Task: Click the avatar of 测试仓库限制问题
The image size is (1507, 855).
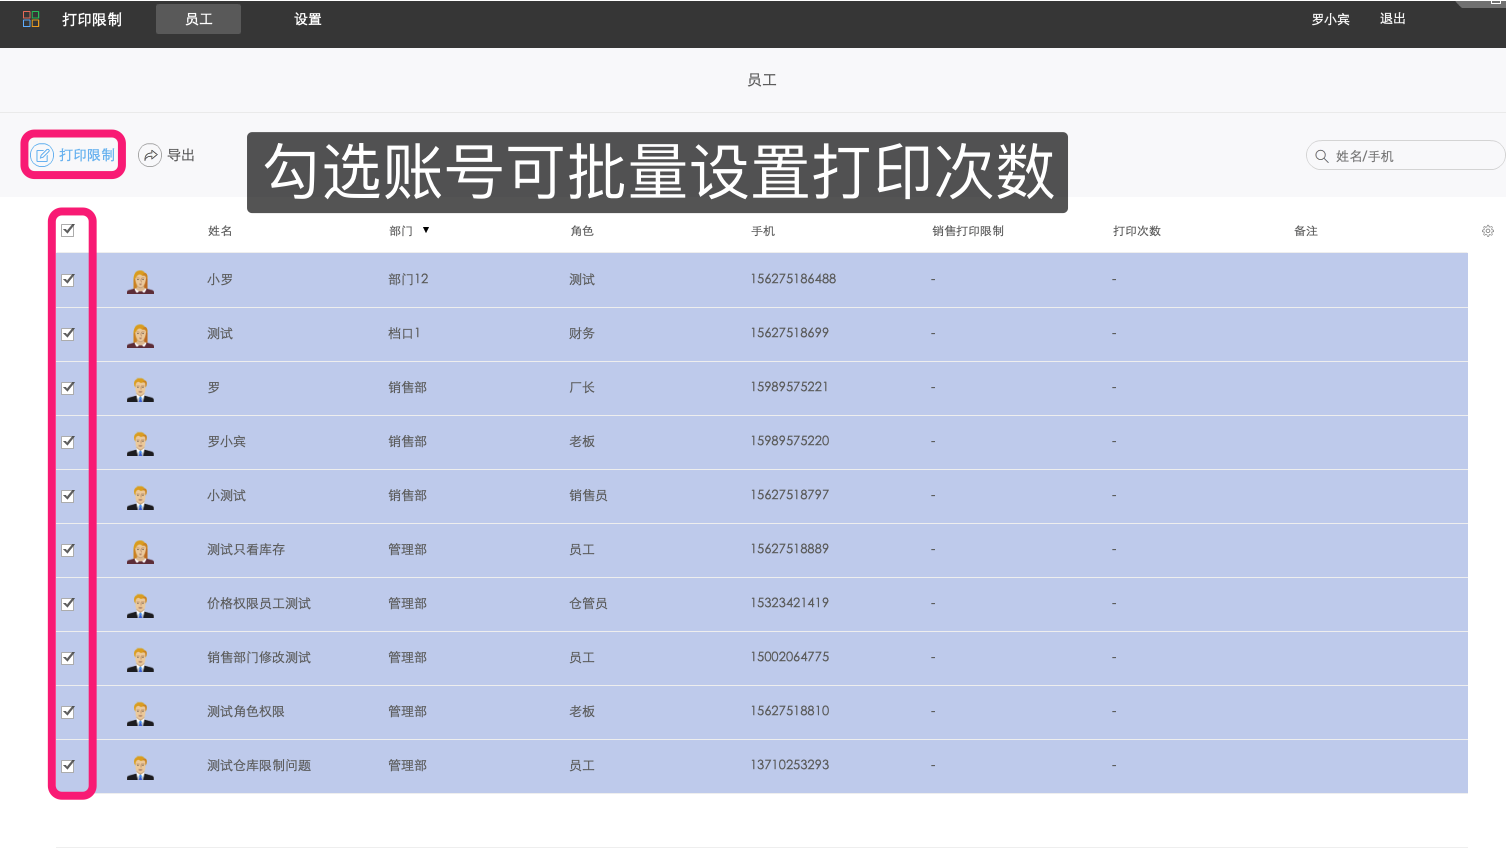Action: (141, 767)
